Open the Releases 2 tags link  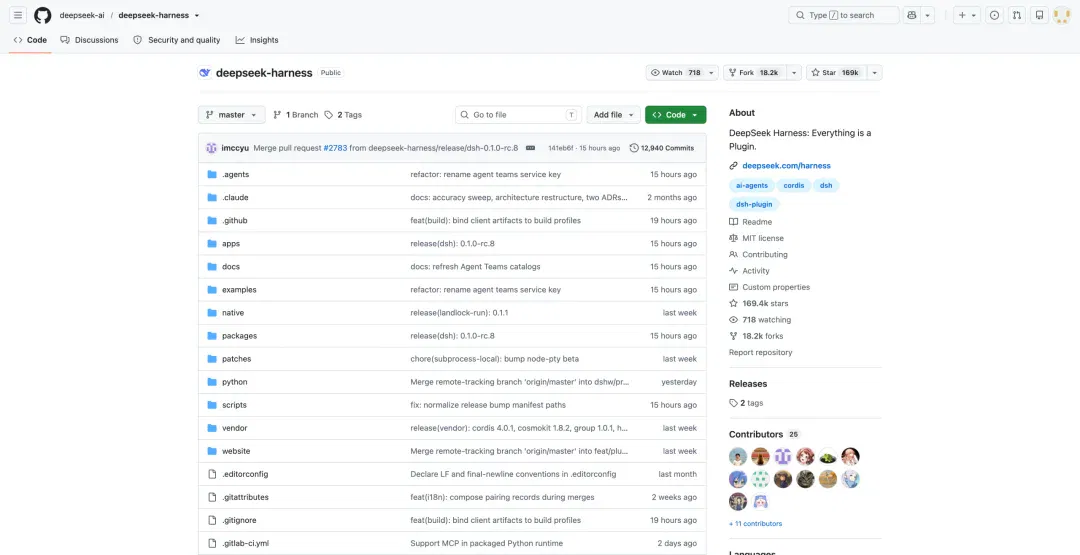click(x=746, y=404)
